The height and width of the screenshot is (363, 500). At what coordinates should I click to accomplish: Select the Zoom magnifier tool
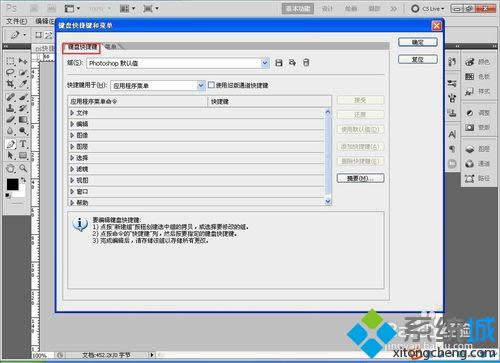(x=23, y=168)
